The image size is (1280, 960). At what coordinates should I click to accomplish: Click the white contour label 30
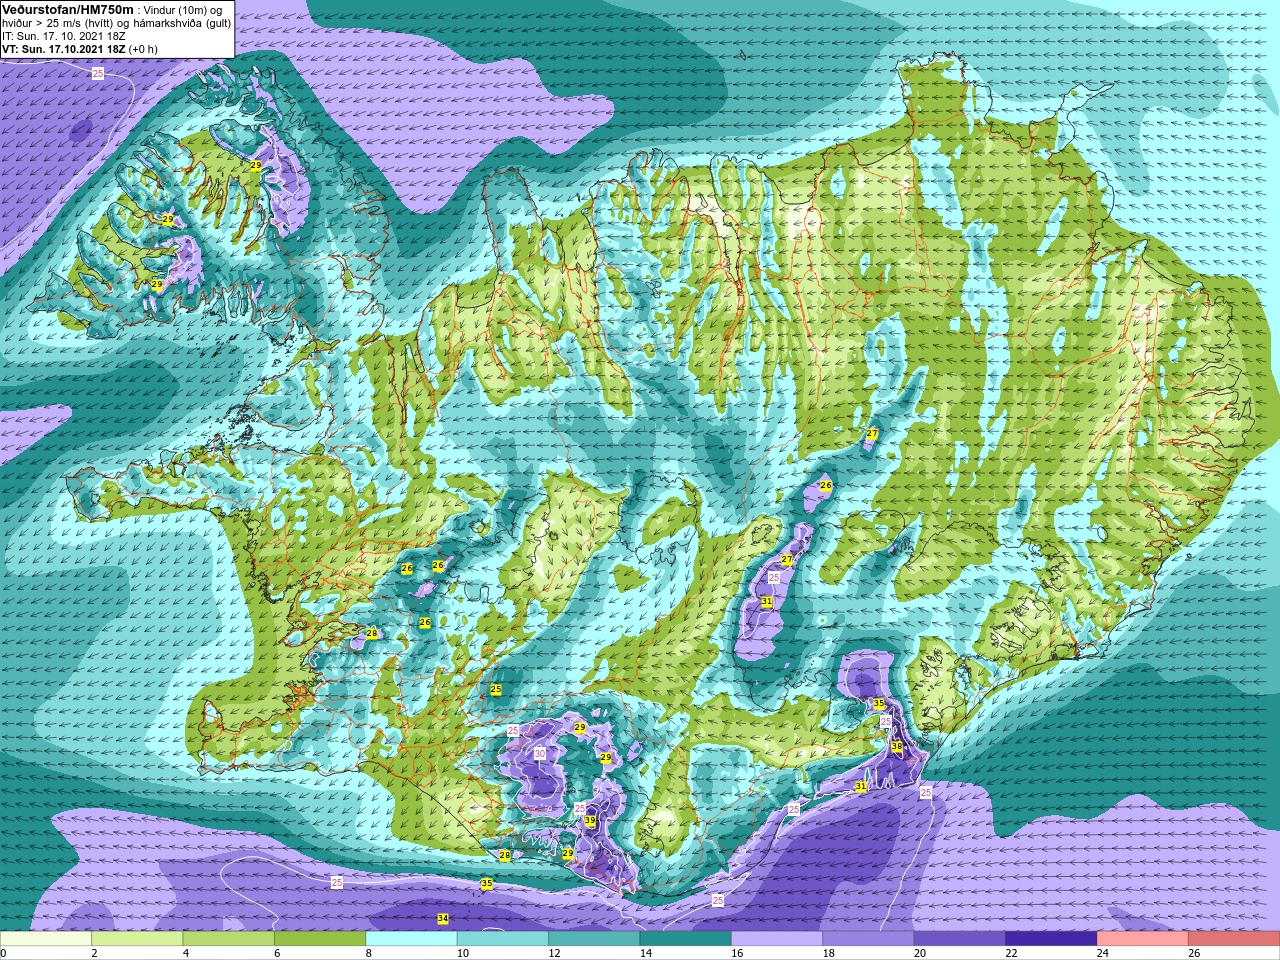540,753
